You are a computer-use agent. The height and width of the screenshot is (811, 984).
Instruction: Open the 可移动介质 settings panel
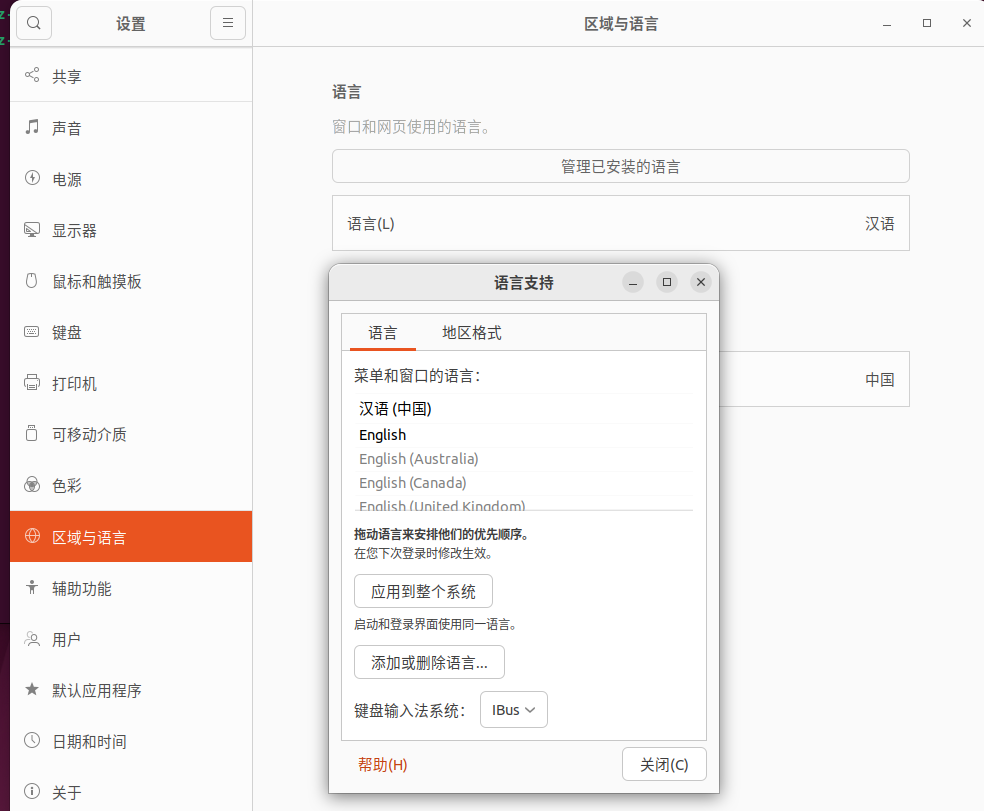[x=131, y=434]
